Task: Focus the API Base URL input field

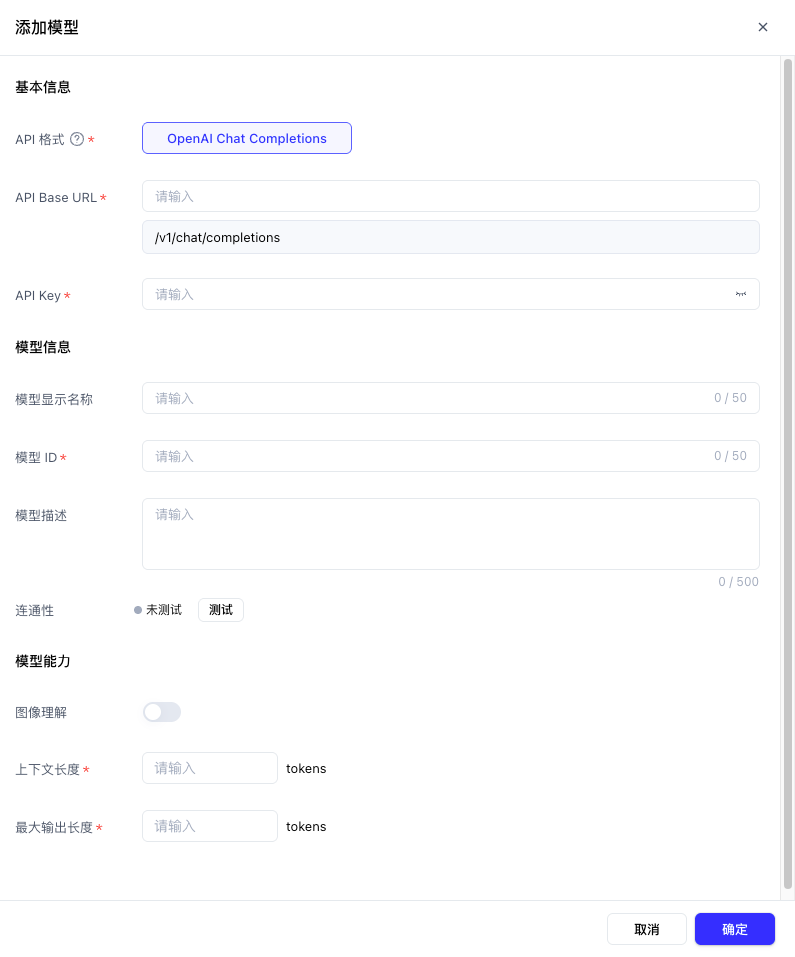Action: click(451, 197)
